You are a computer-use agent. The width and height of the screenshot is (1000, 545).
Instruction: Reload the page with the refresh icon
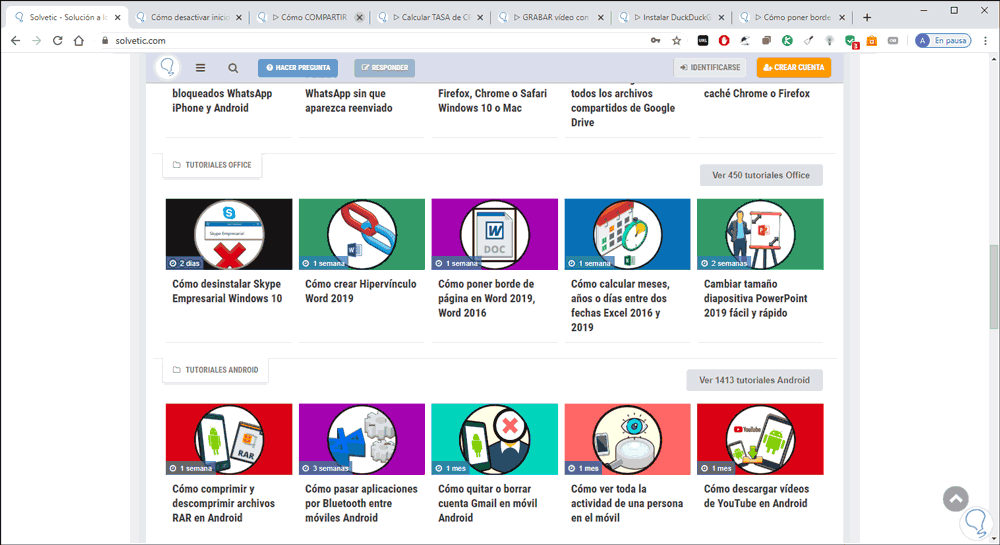tap(57, 40)
